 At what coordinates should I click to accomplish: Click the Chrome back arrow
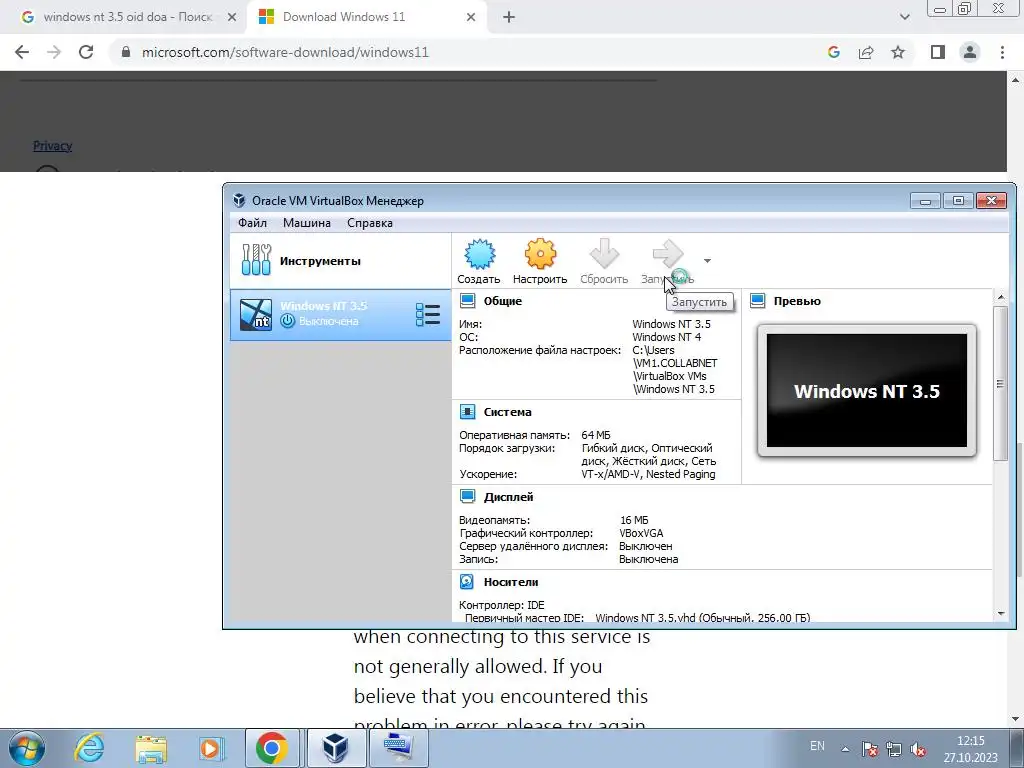[22, 52]
